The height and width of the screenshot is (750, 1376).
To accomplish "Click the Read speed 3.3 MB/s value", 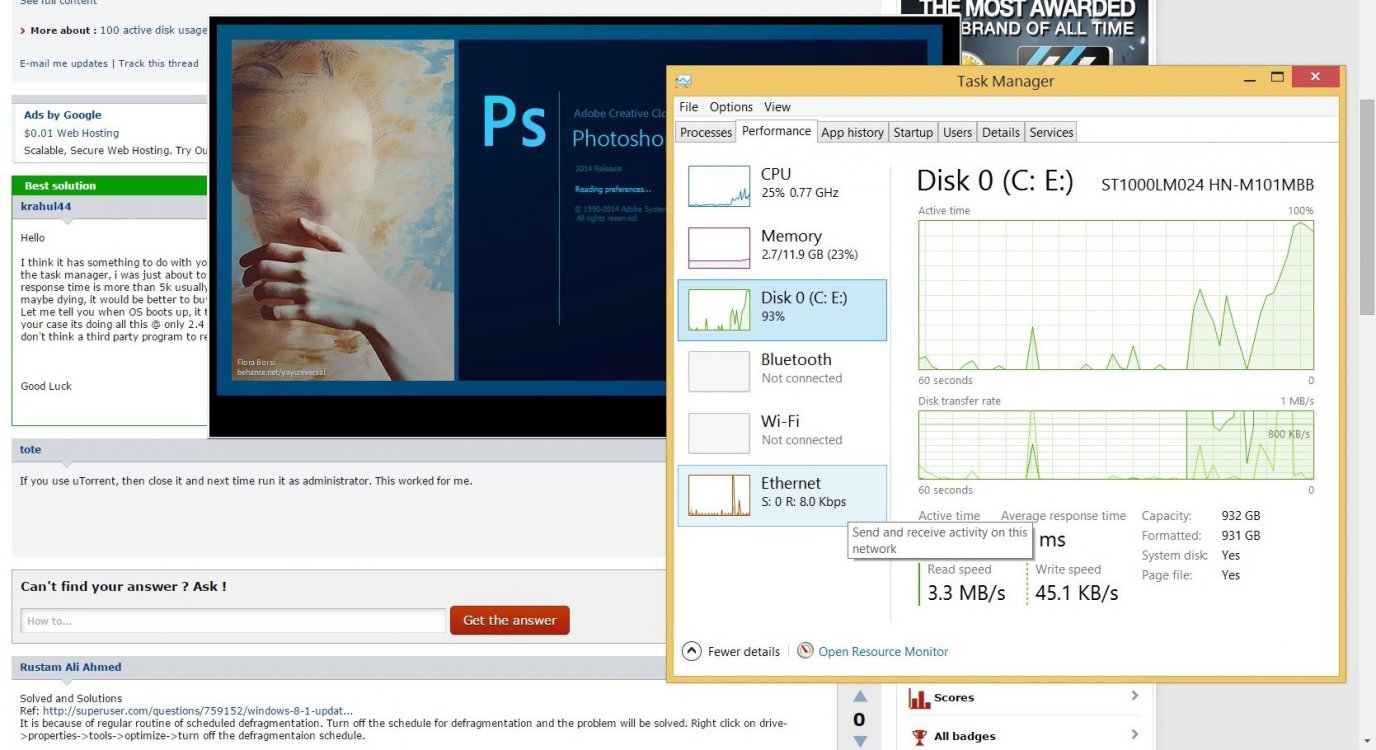I will pyautogui.click(x=966, y=593).
